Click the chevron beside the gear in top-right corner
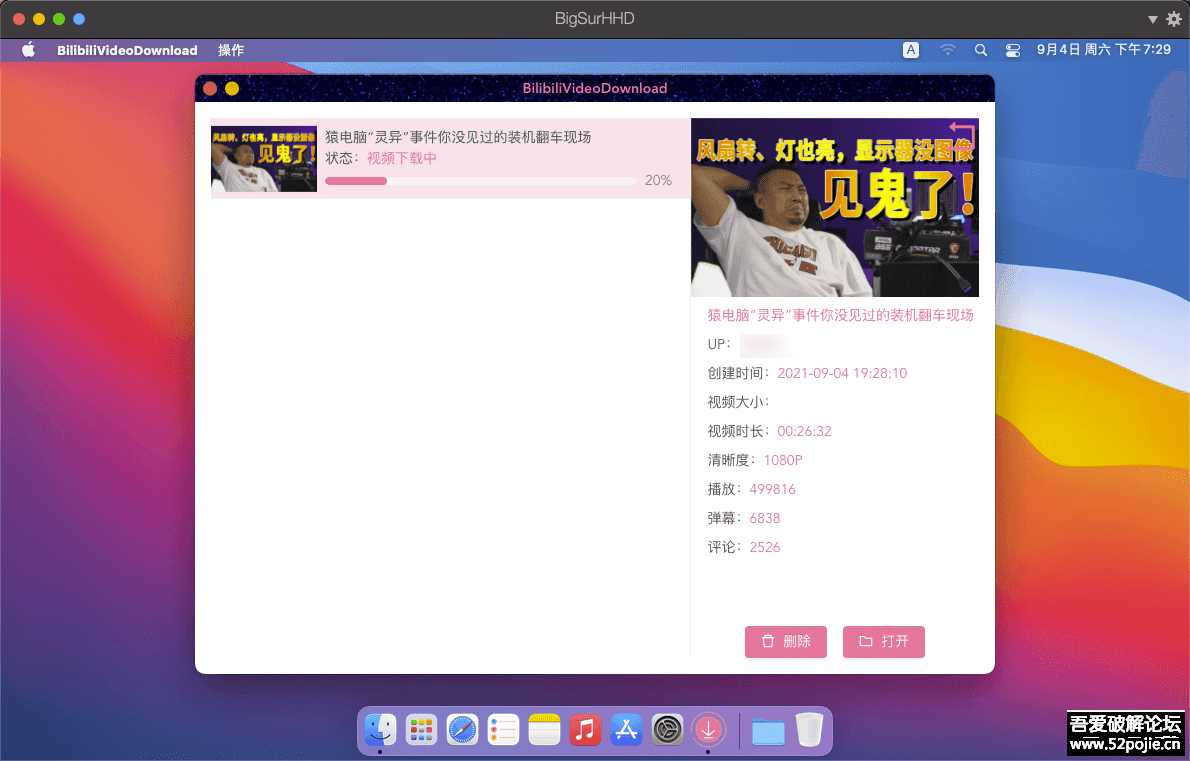This screenshot has width=1190, height=761. tap(1152, 18)
